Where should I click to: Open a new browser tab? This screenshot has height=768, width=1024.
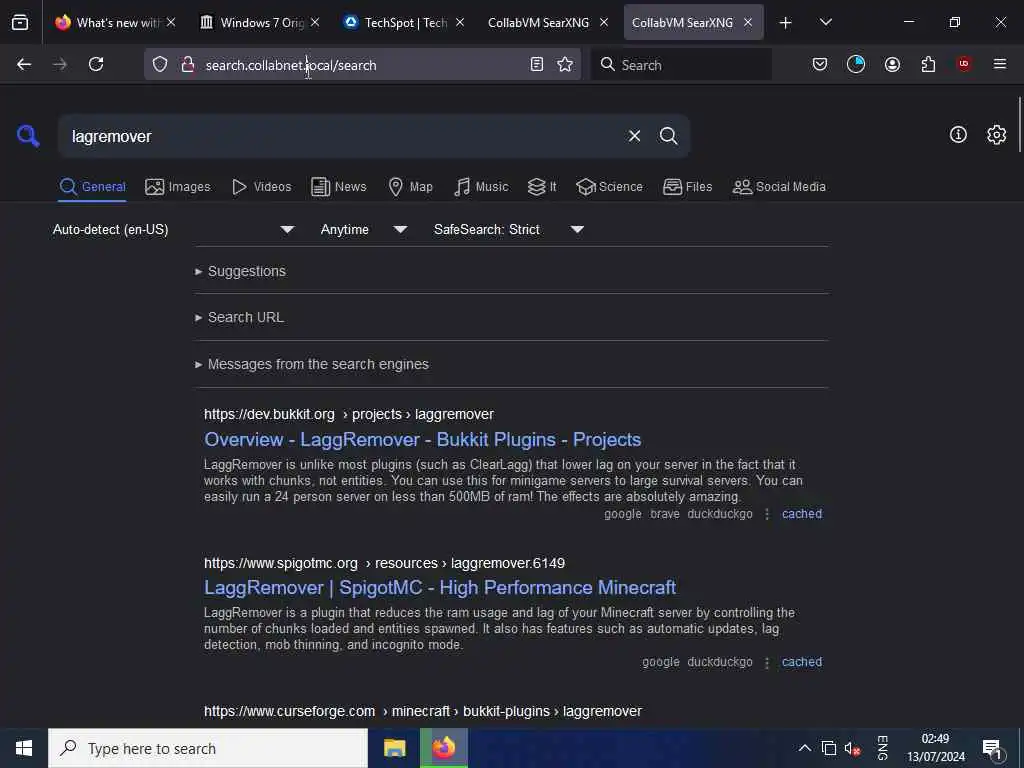(786, 23)
